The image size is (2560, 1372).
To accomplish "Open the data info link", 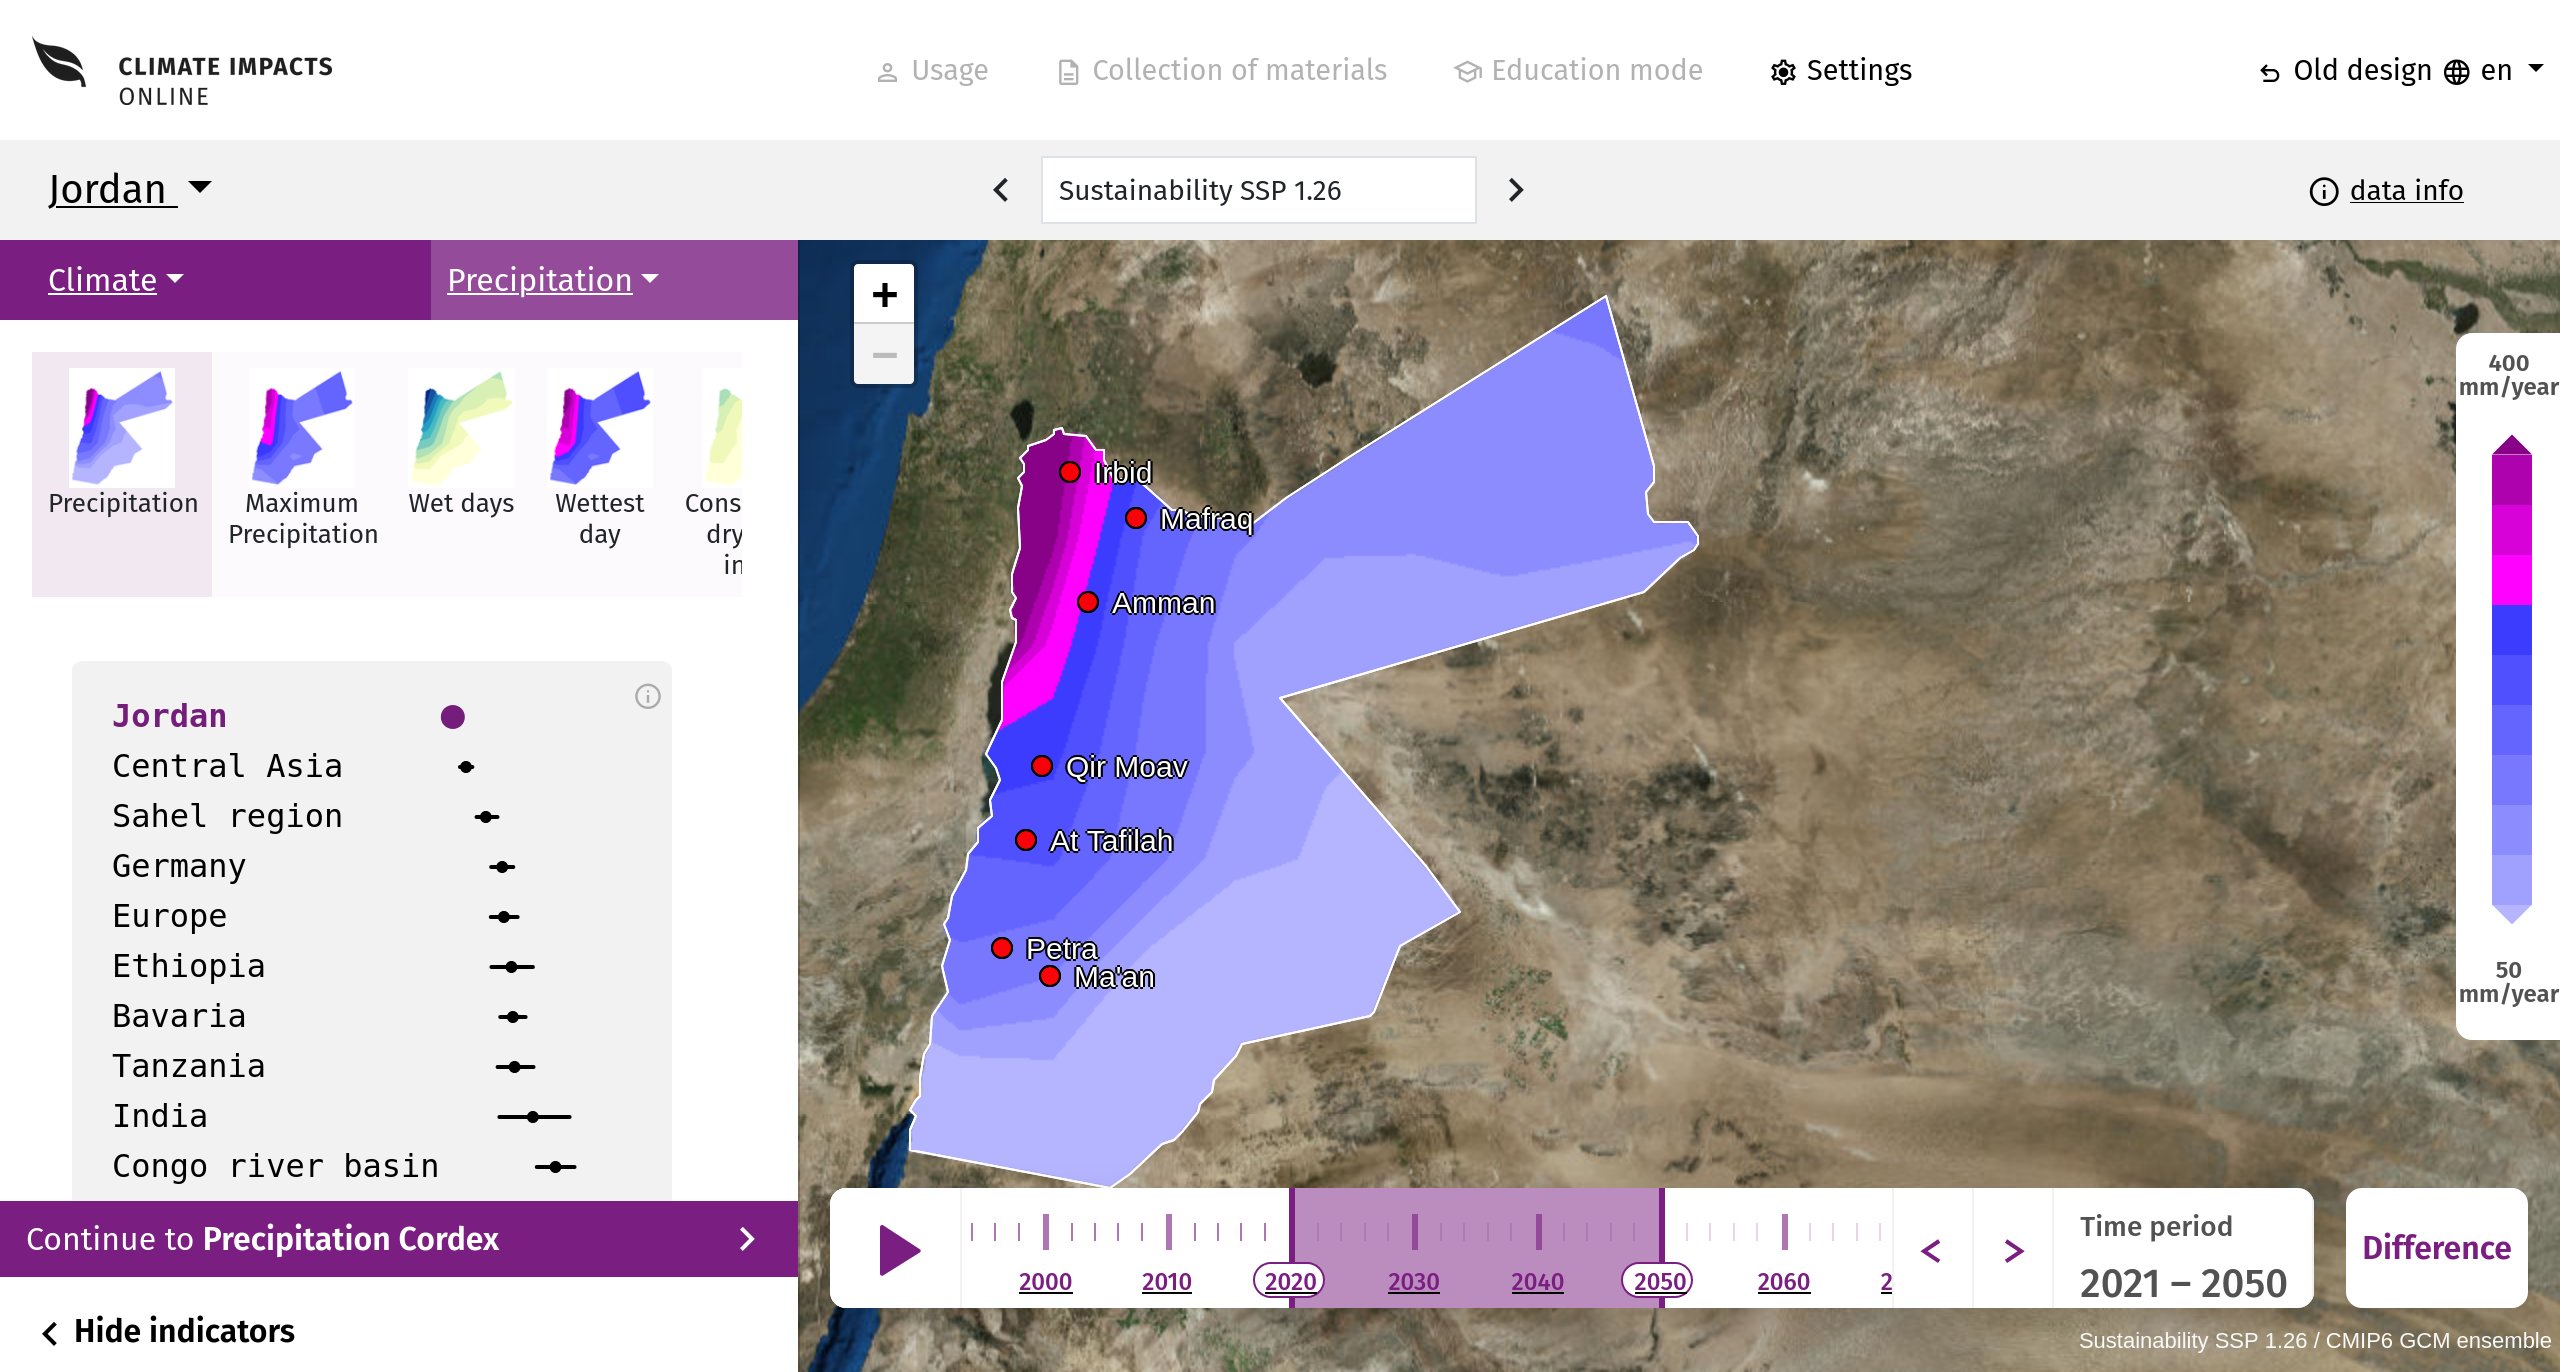I will [x=2386, y=191].
